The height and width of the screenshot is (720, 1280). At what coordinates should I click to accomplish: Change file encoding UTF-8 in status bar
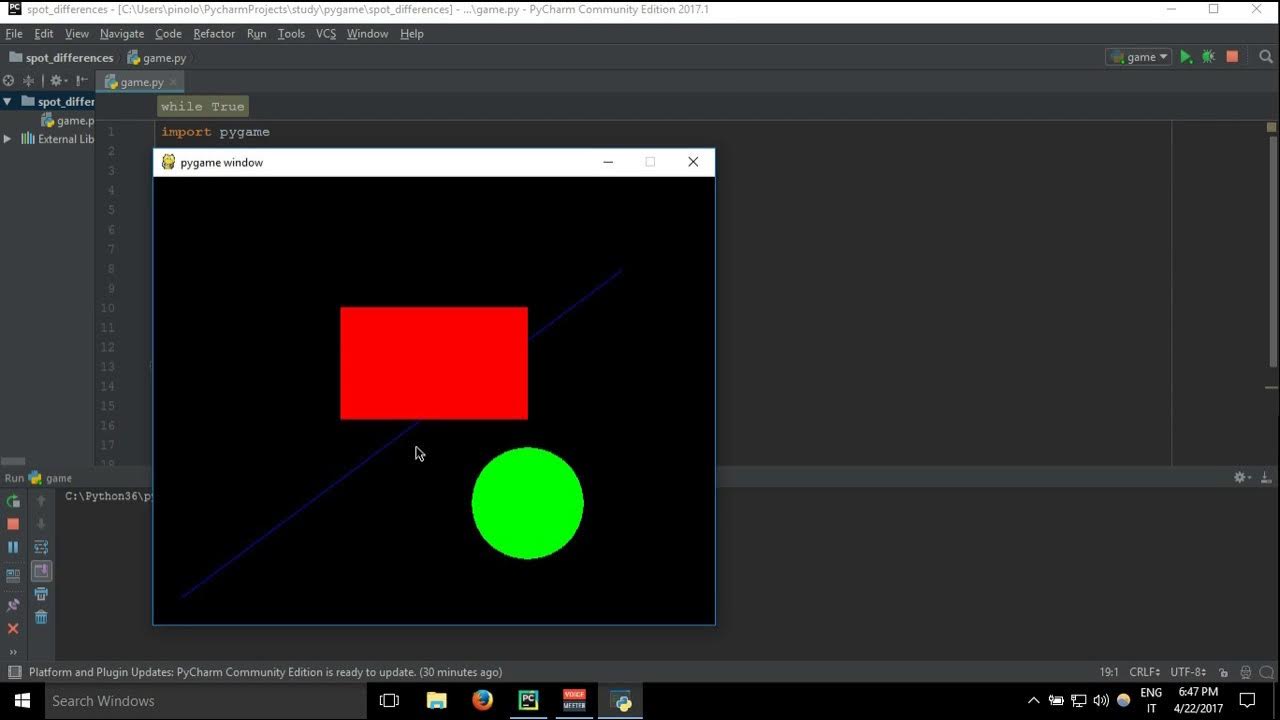tap(1188, 672)
